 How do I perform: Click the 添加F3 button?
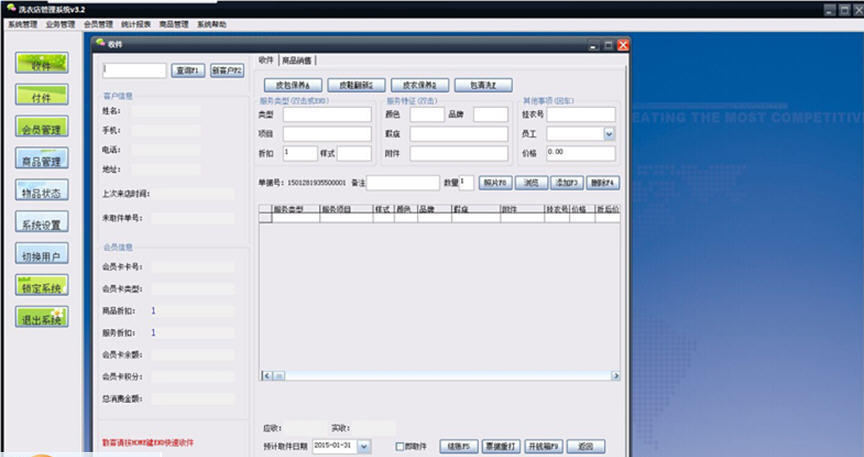[567, 183]
